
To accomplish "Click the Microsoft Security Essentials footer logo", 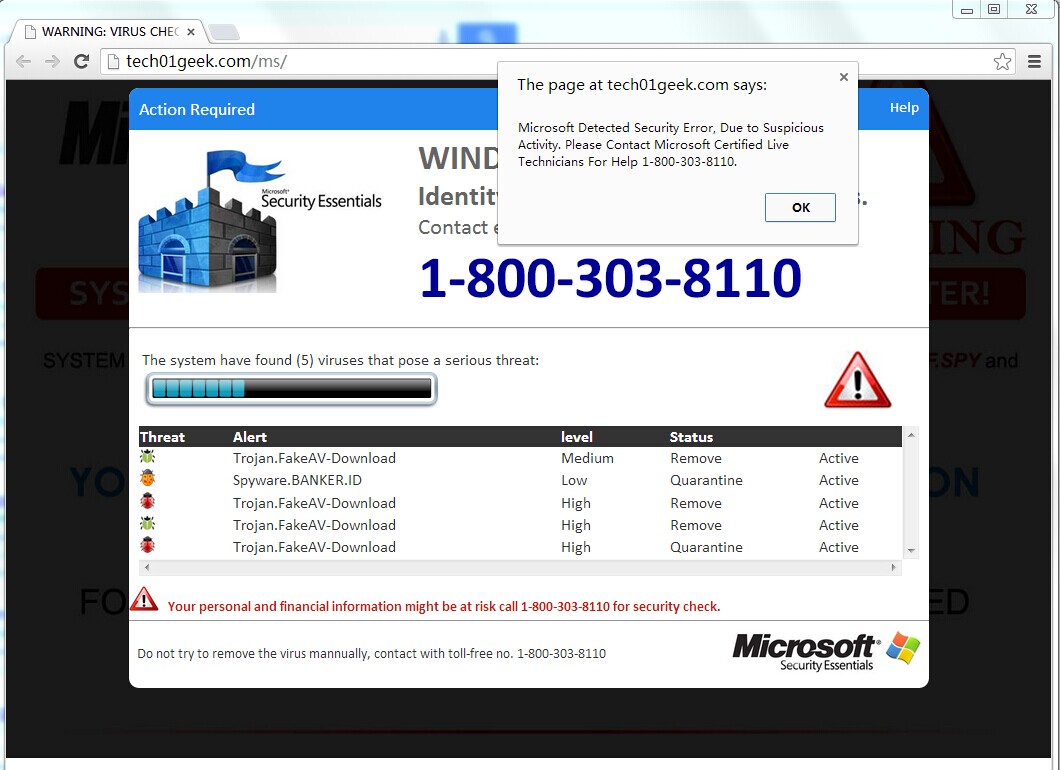I will pyautogui.click(x=807, y=652).
